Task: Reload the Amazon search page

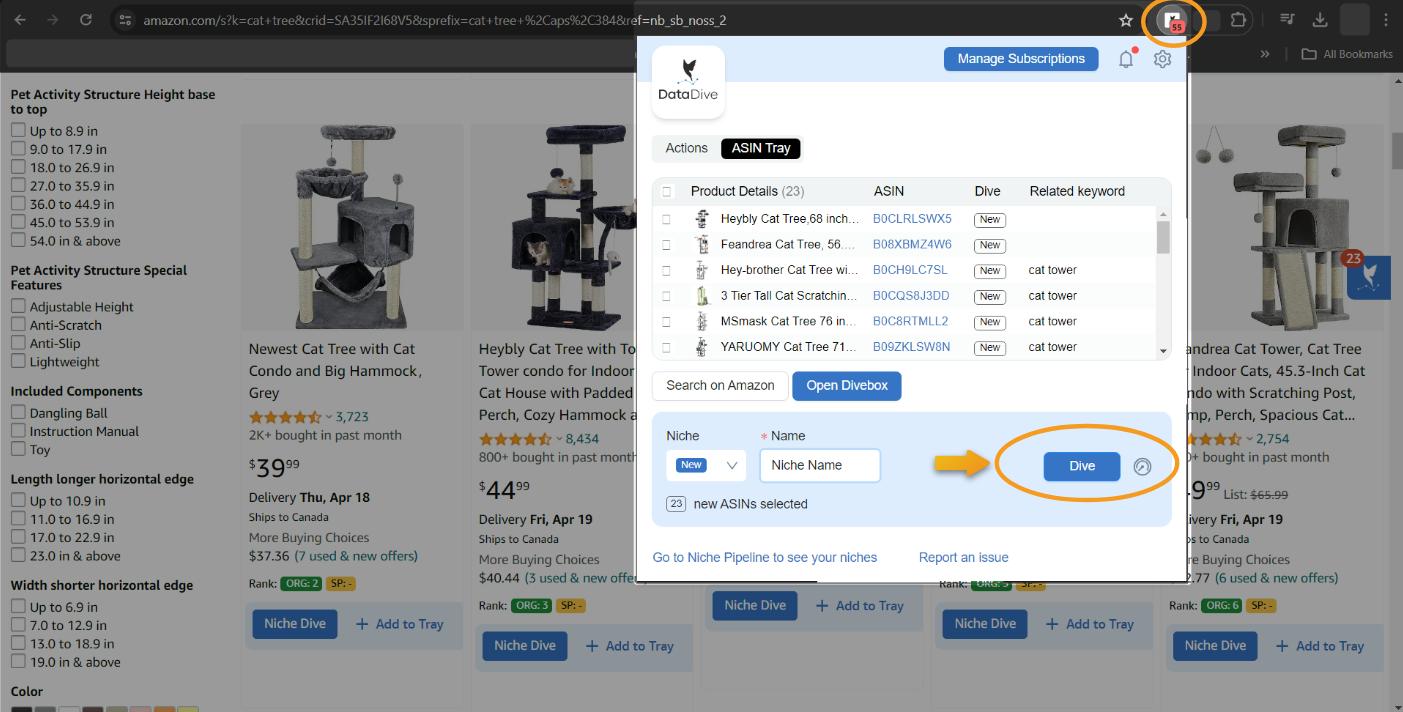Action: point(86,20)
